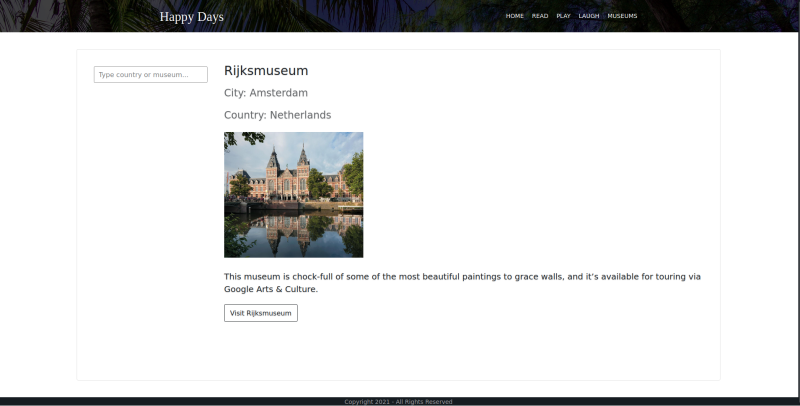Image resolution: width=800 pixels, height=406 pixels.
Task: Open the PLAY nav item
Action: tap(563, 16)
